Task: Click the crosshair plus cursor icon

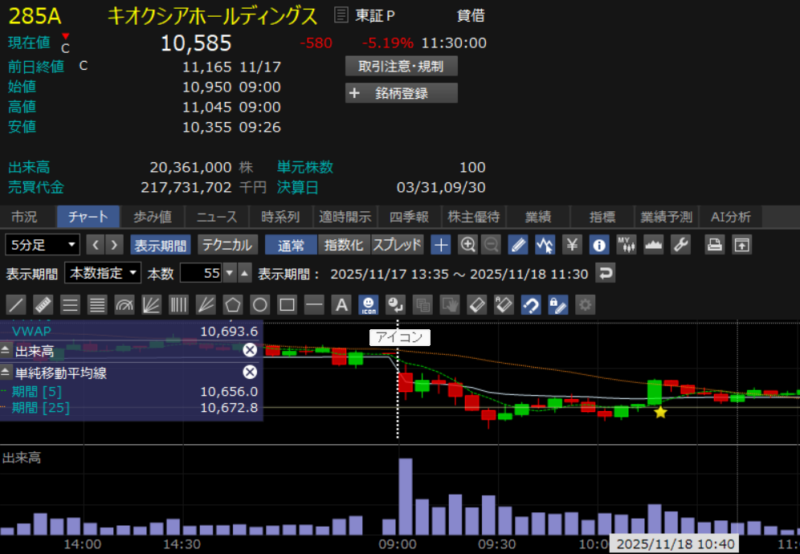Action: point(441,245)
